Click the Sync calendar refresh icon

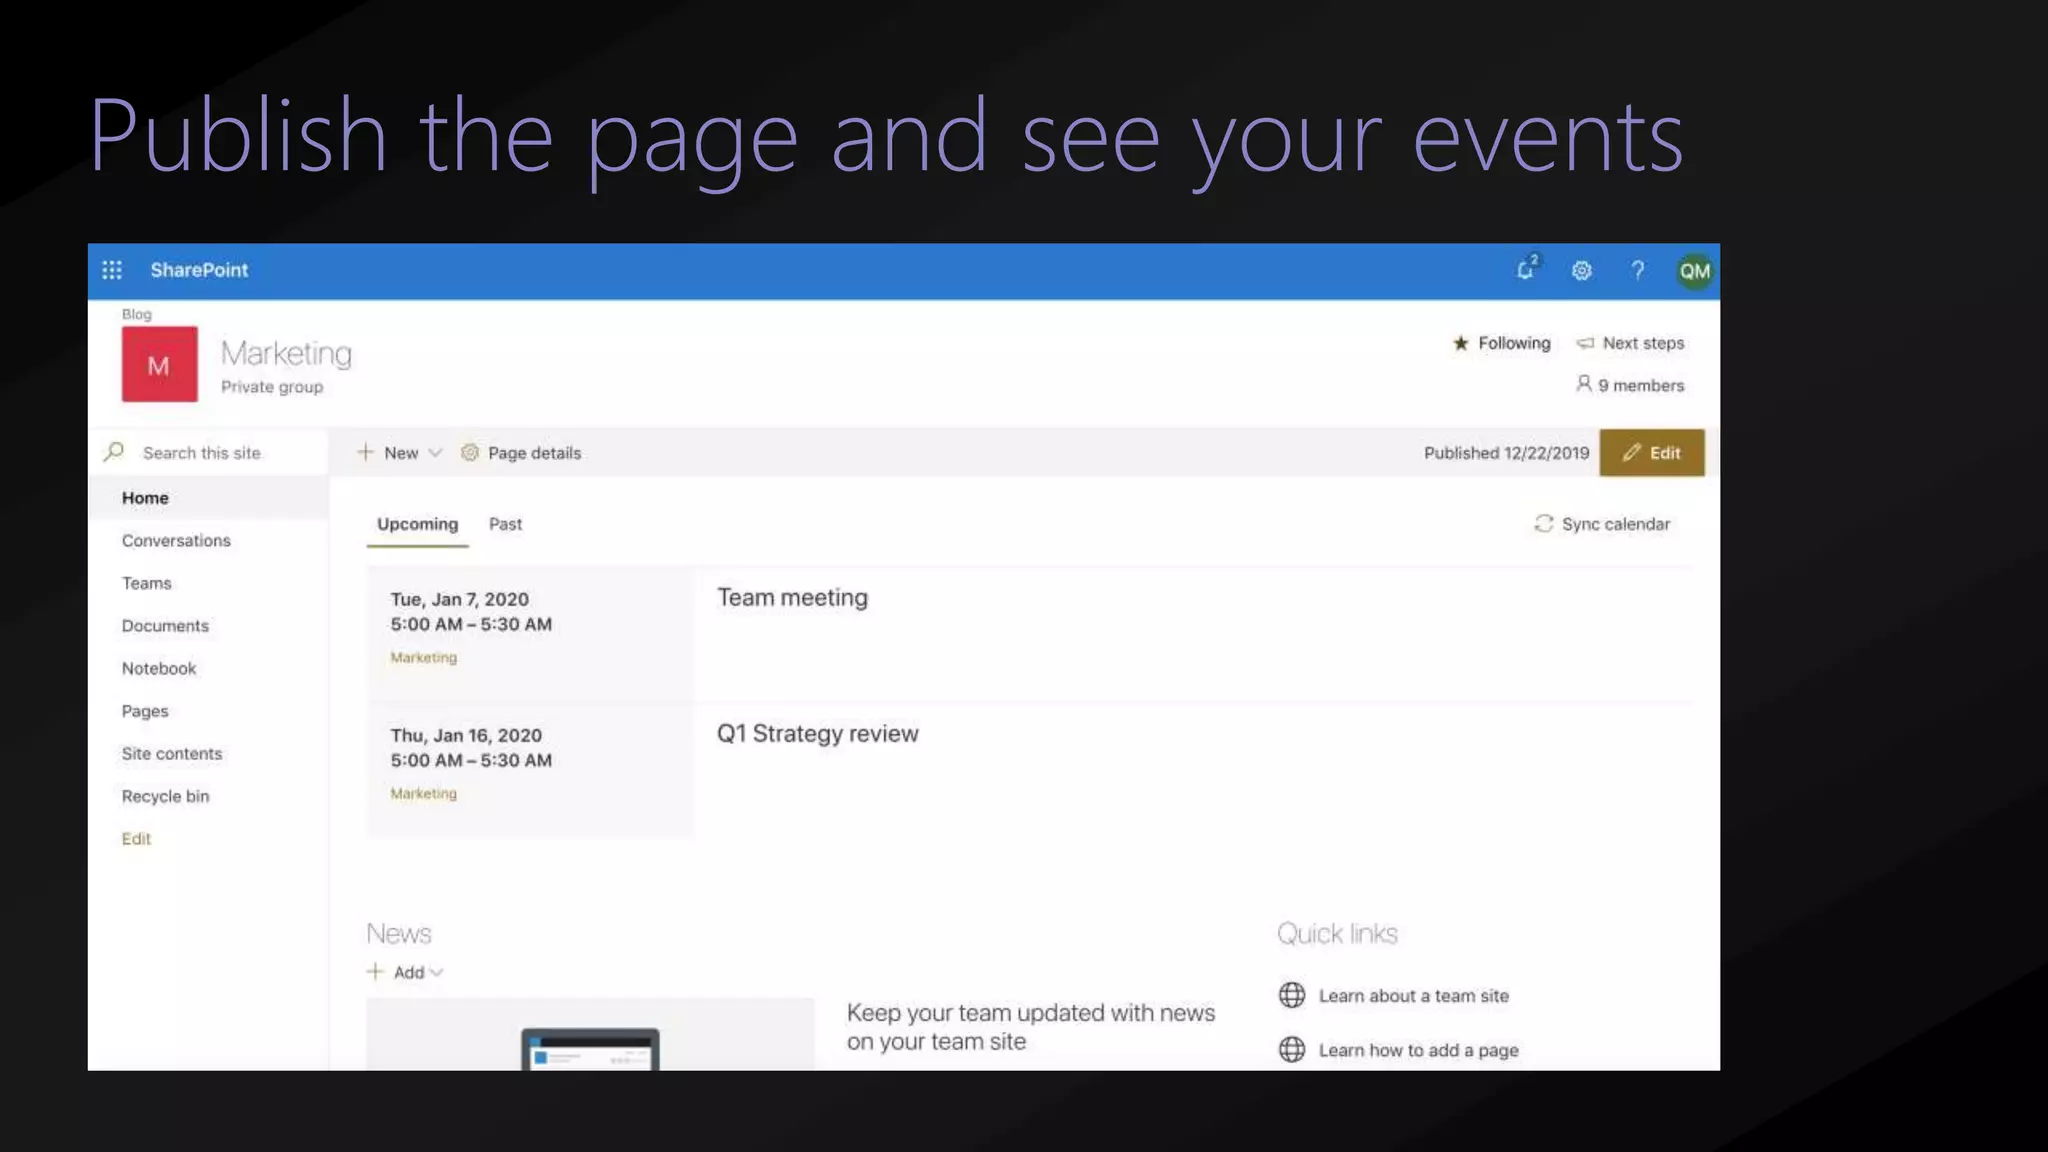(x=1544, y=524)
